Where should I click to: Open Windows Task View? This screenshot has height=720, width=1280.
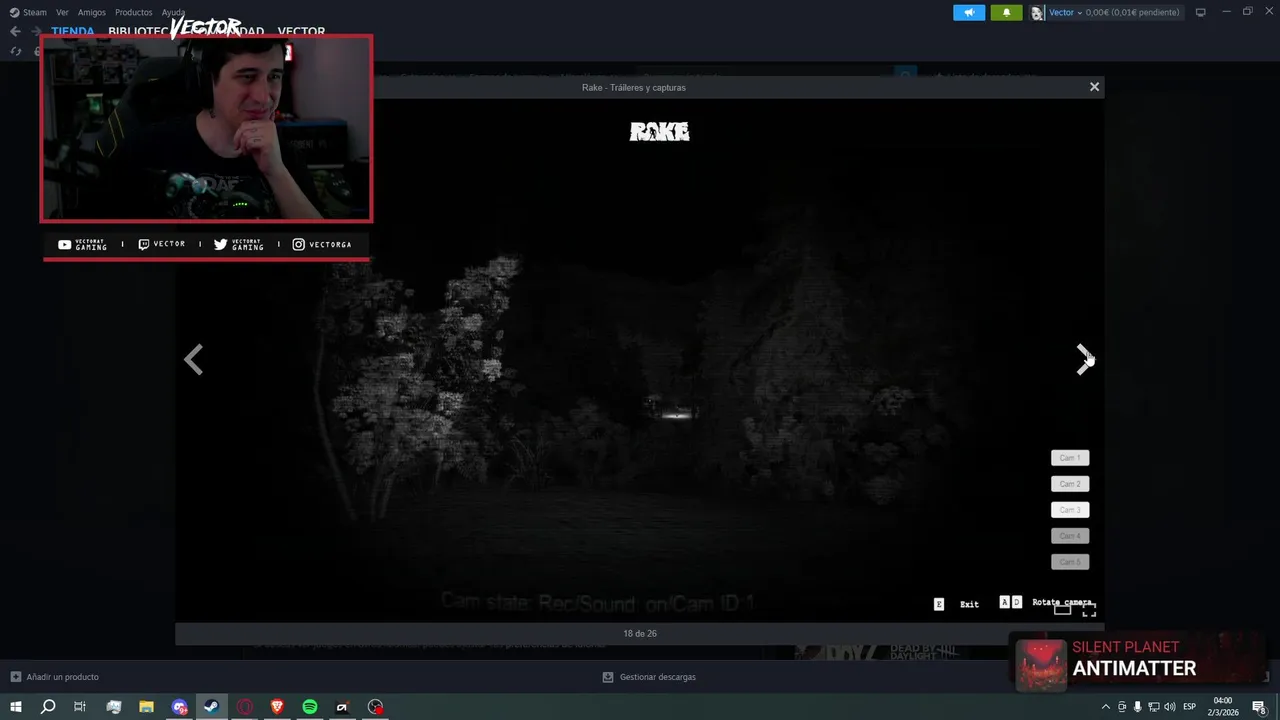coord(80,707)
